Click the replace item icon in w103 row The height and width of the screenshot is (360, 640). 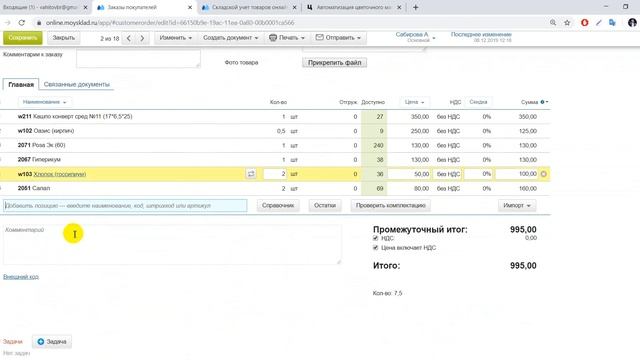tap(251, 174)
